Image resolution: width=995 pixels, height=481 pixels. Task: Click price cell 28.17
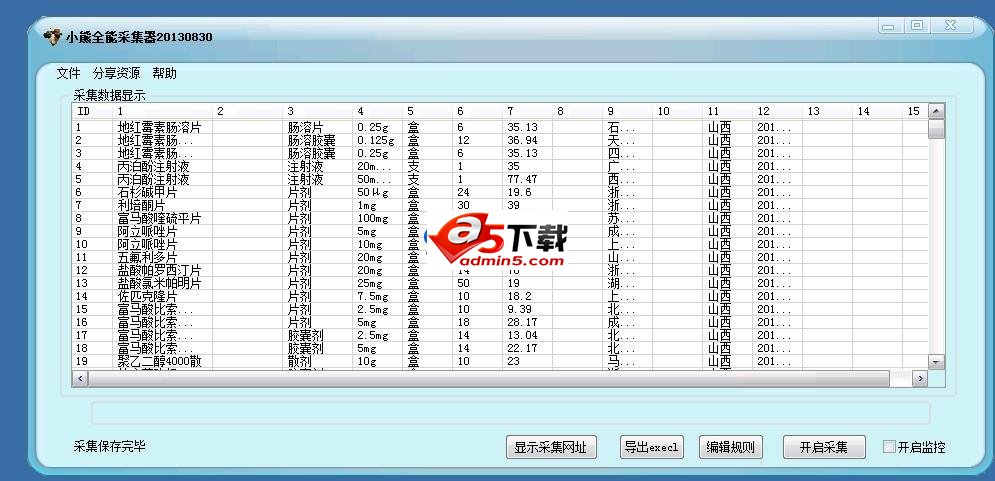(x=522, y=322)
